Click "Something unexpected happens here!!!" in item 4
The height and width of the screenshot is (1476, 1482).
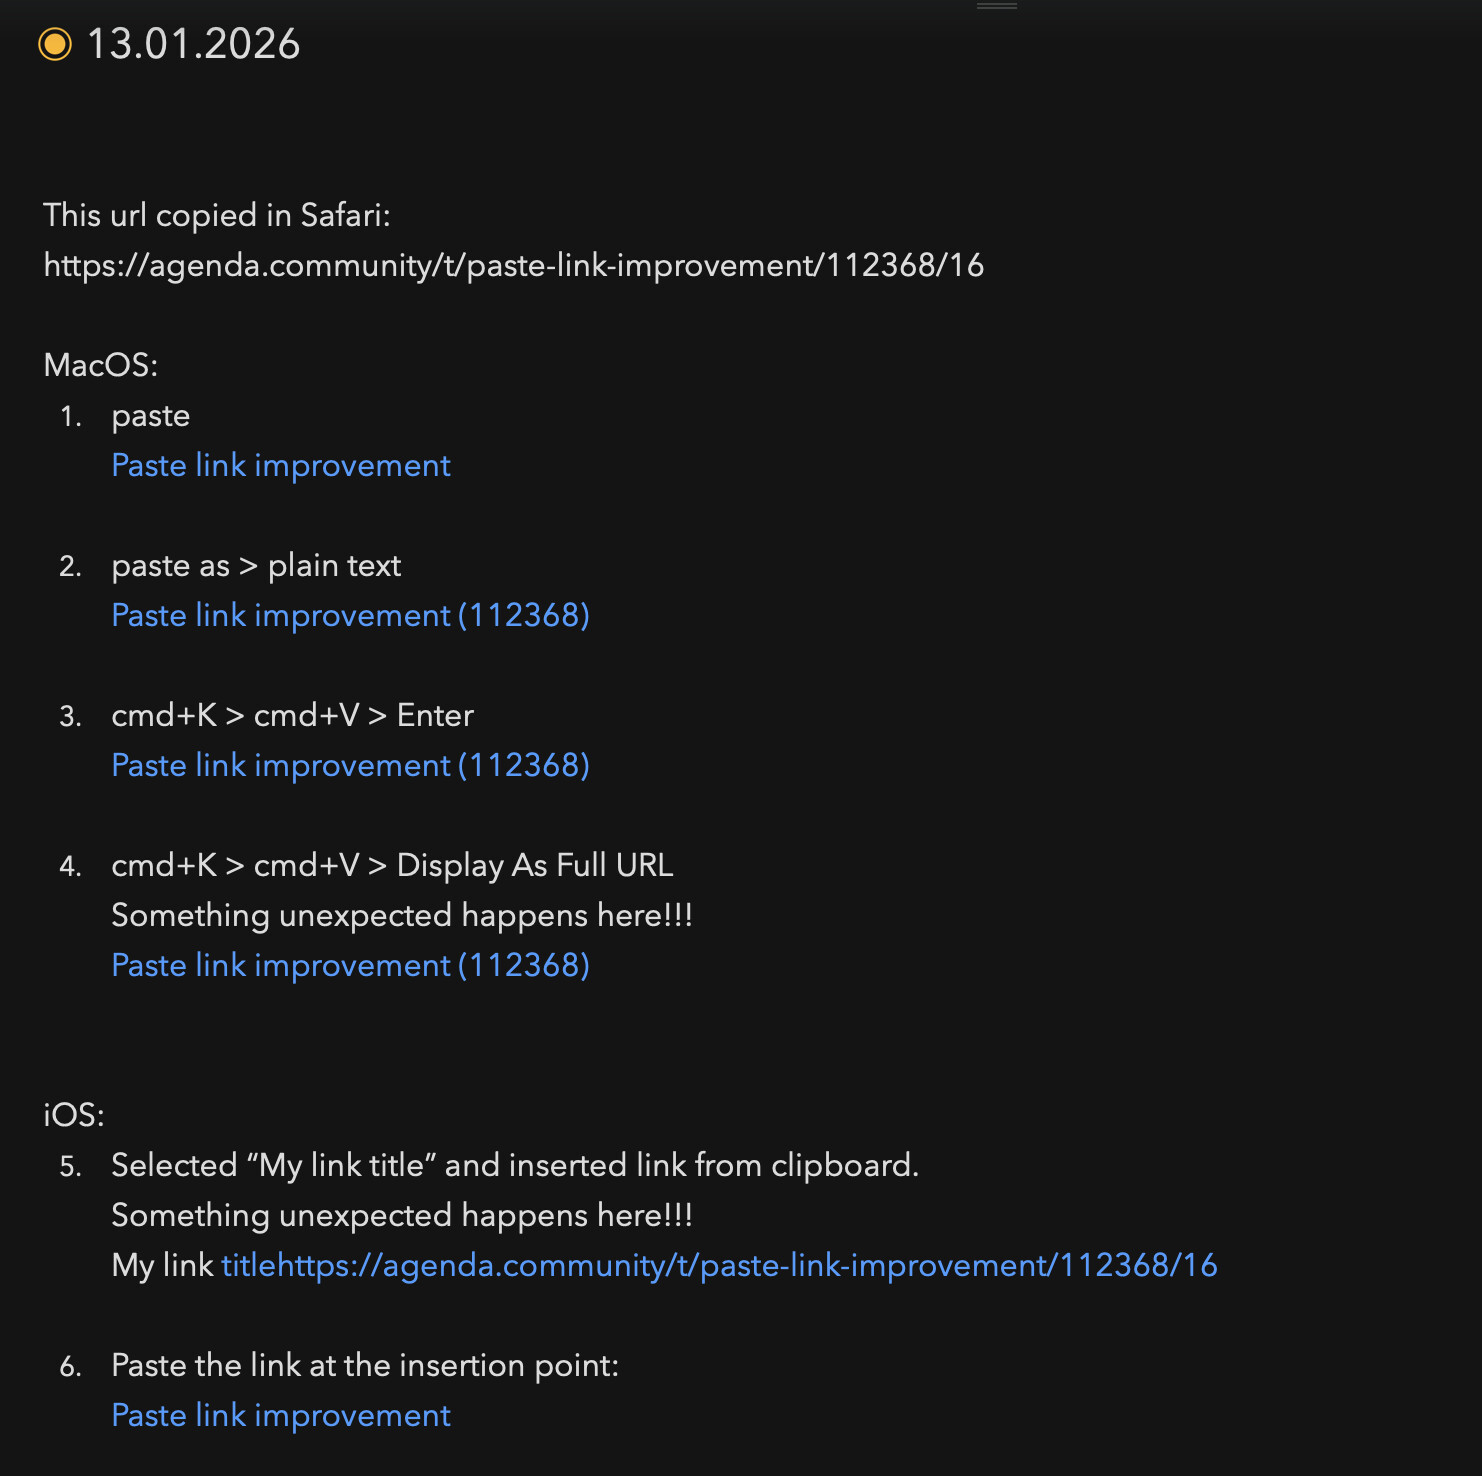click(402, 916)
